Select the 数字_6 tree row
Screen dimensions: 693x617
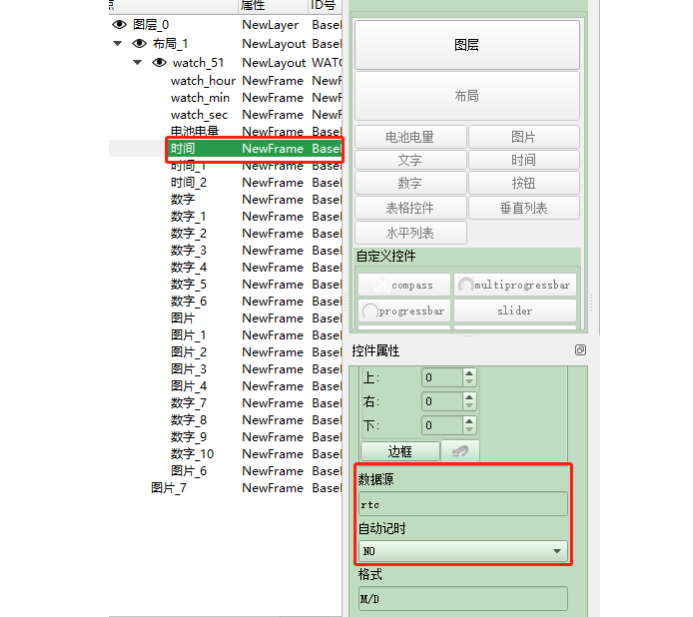[225, 301]
